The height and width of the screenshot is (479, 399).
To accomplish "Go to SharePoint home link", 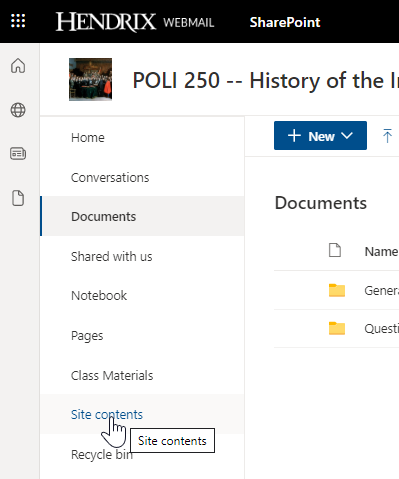I will click(x=285, y=22).
